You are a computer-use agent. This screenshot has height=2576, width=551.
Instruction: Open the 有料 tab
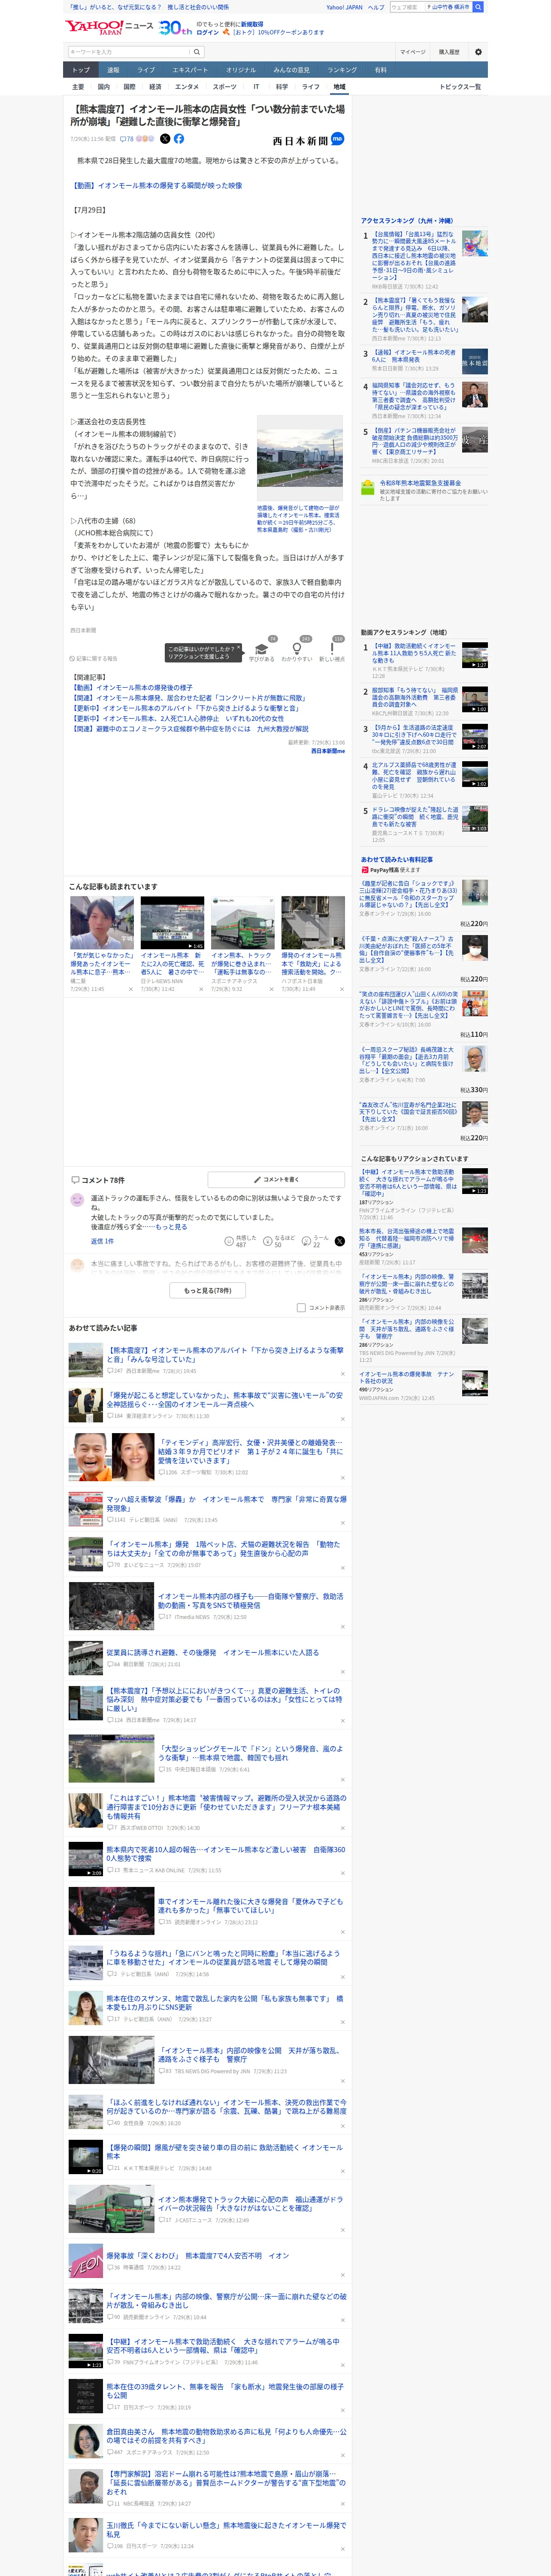pos(380,70)
